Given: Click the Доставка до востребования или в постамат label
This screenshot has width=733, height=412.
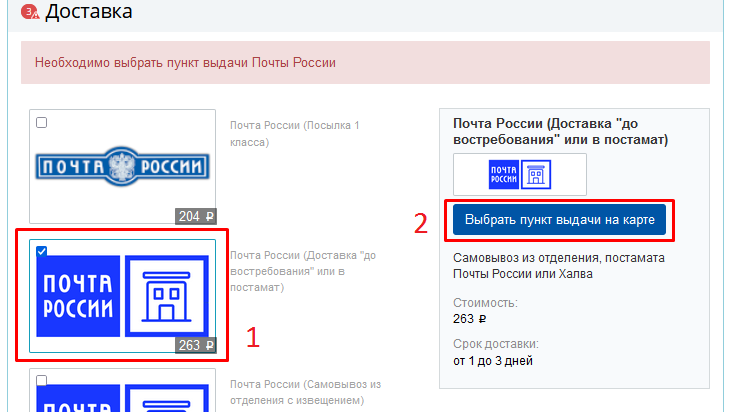Looking at the screenshot, I should 302,271.
